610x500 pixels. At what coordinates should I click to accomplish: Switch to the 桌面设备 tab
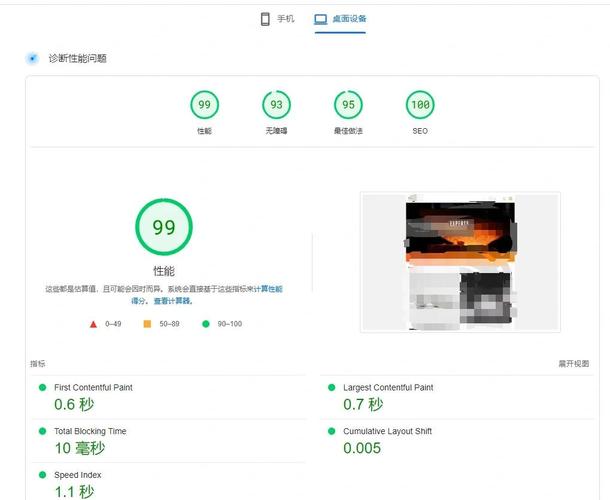point(340,19)
